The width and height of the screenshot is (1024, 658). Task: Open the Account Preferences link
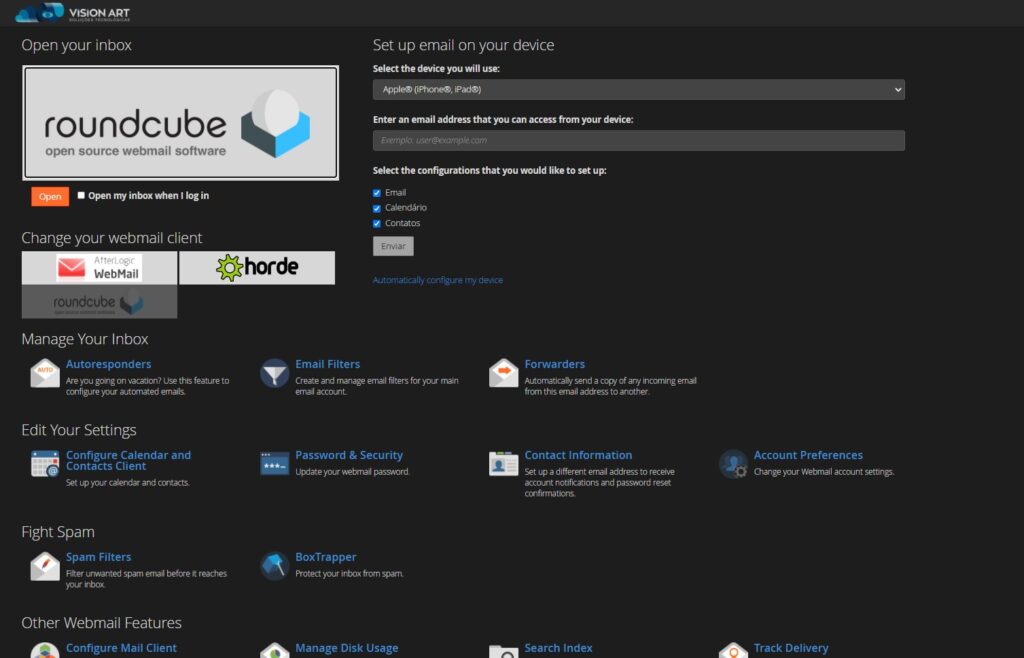point(808,455)
